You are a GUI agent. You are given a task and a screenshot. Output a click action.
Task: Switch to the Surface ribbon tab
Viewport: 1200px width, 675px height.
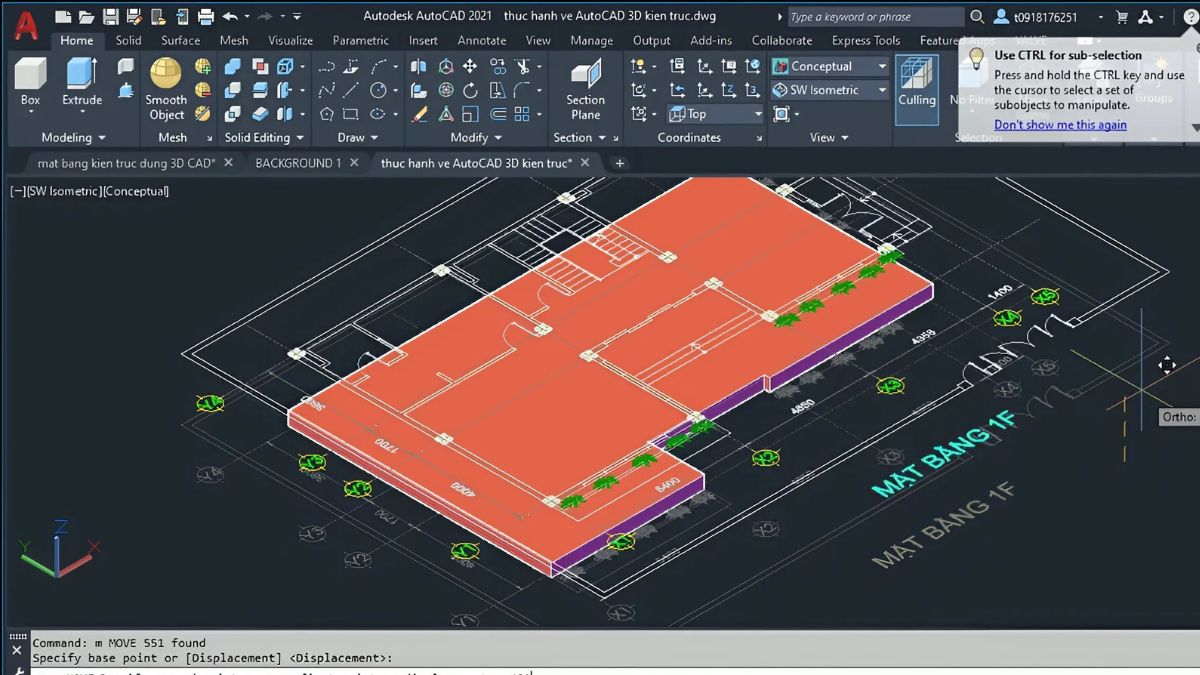pos(181,41)
